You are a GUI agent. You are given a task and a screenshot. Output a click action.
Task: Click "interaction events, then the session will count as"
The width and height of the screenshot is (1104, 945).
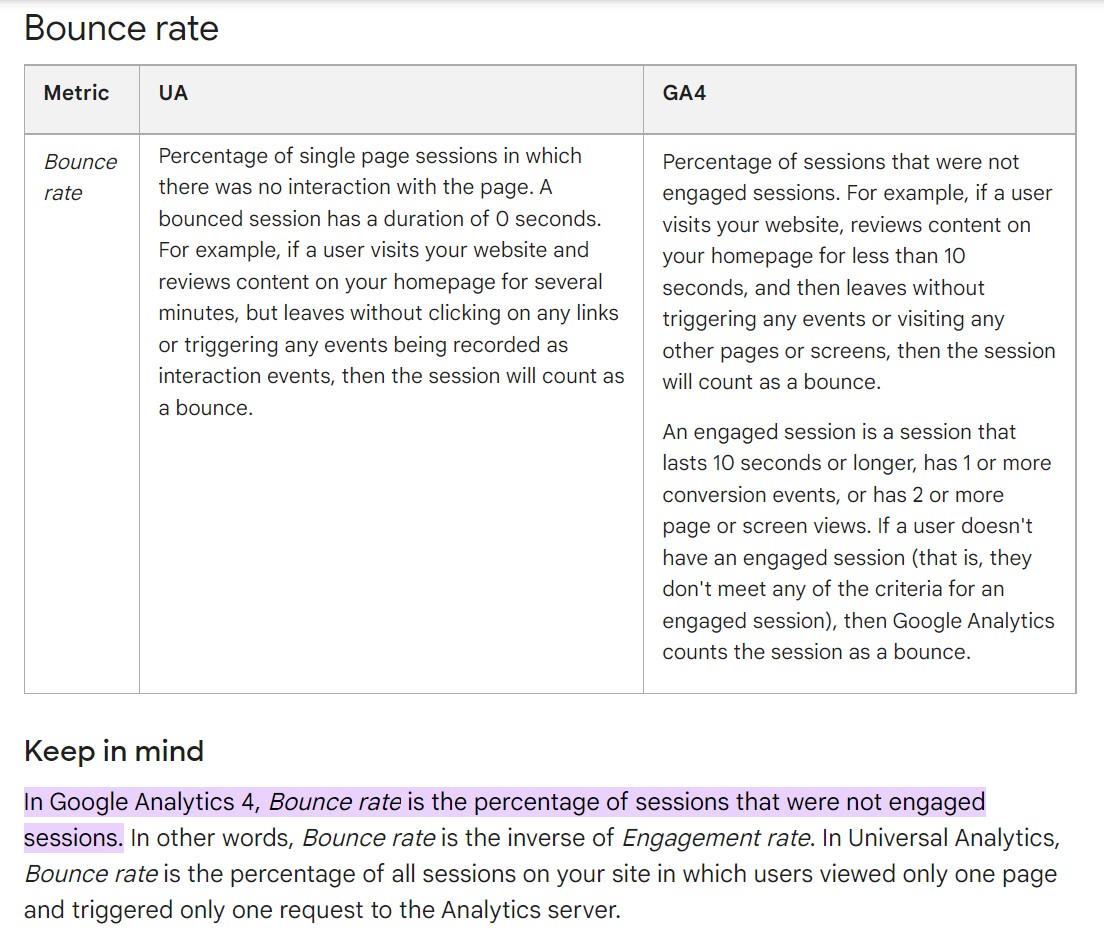pyautogui.click(x=391, y=376)
